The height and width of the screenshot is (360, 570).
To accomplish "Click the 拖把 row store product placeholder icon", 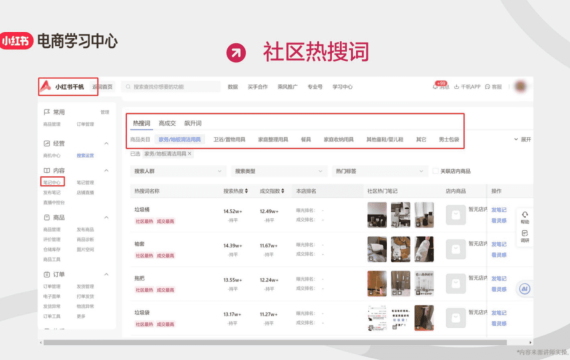I will 455,284.
